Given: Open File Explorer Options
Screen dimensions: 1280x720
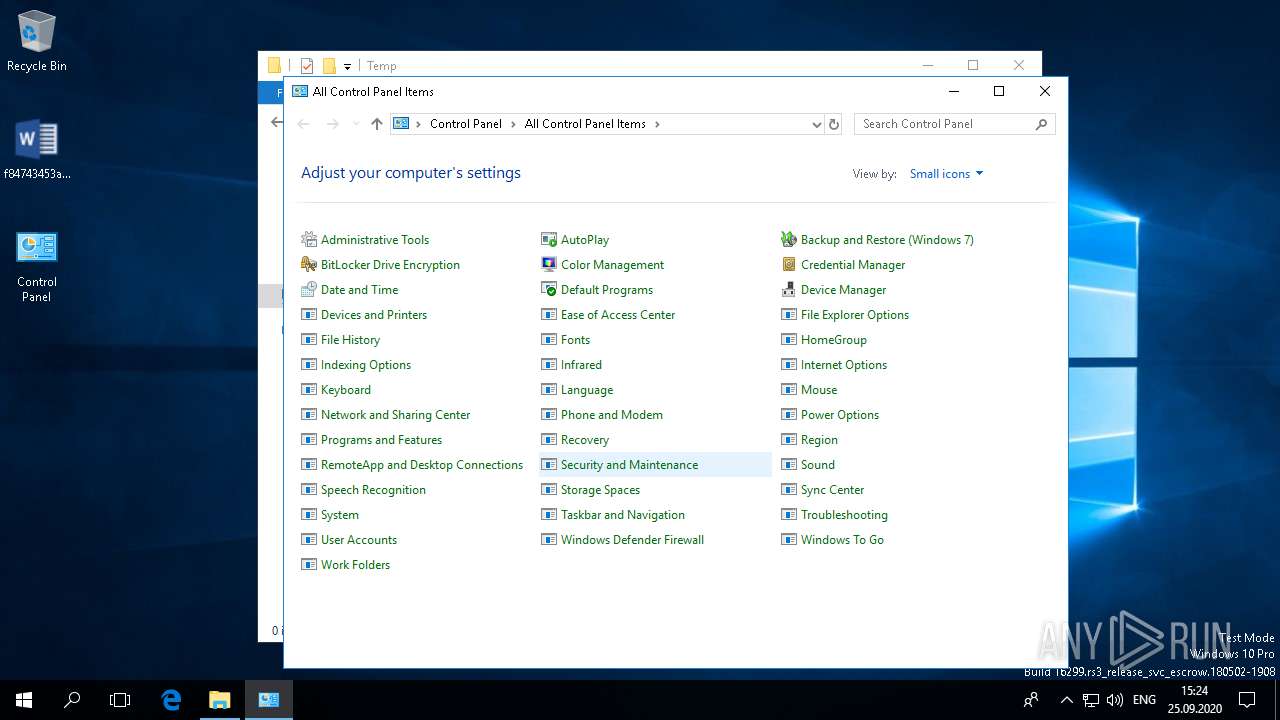Looking at the screenshot, I should [x=855, y=315].
